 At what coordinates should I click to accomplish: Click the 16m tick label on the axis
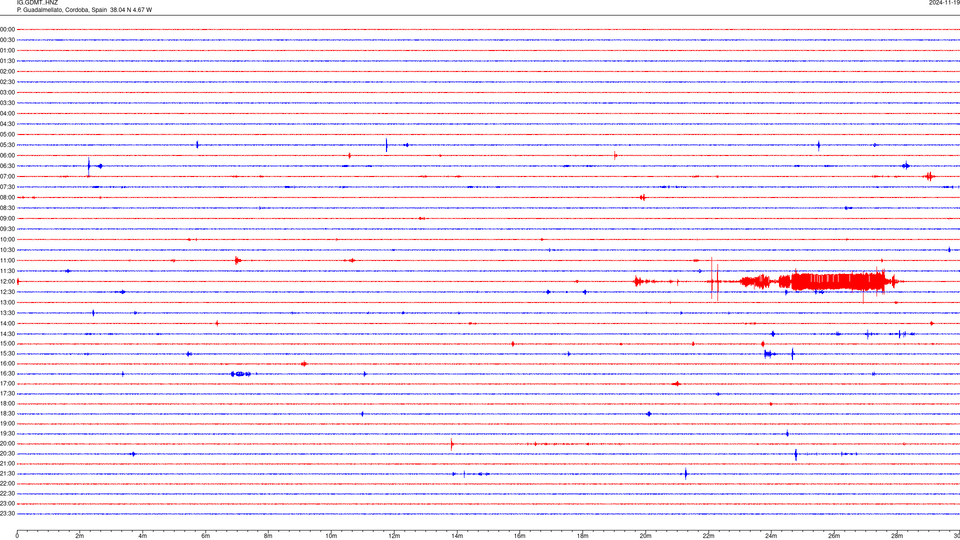[520, 536]
